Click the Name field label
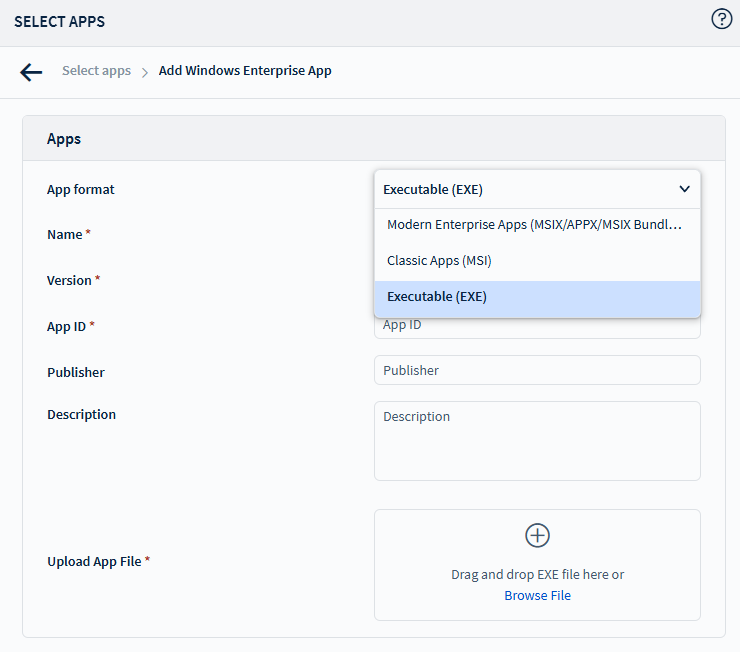The width and height of the screenshot is (740, 652). (x=65, y=235)
